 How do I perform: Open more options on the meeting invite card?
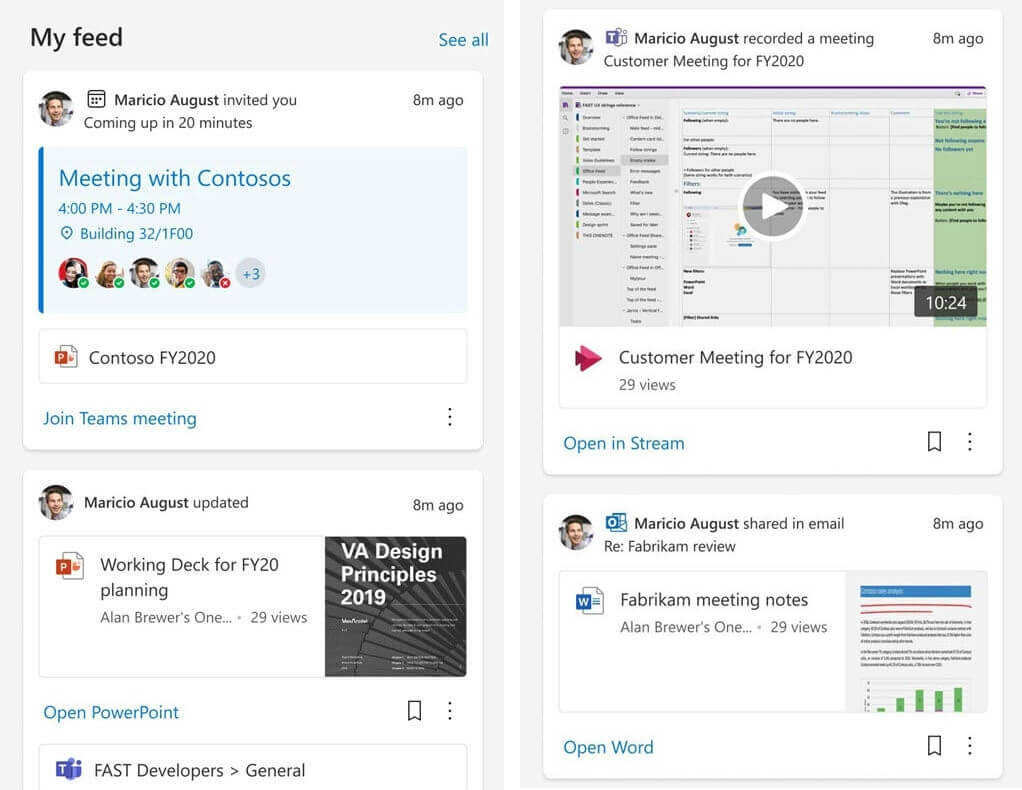click(x=450, y=417)
